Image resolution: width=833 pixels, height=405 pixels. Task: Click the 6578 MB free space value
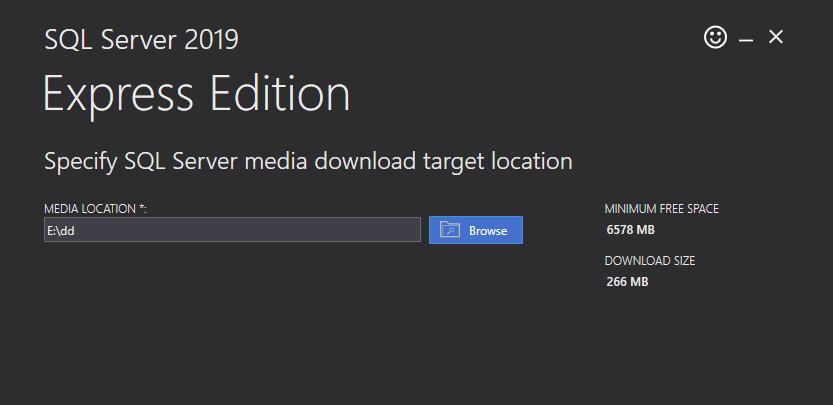[631, 230]
